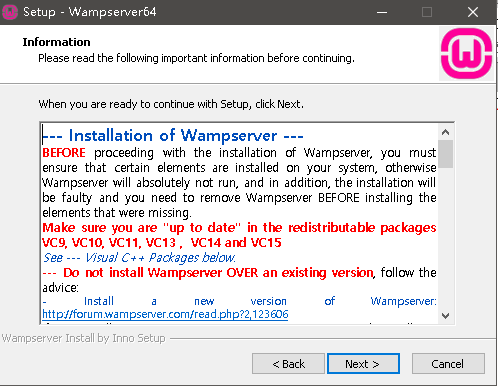Click the scroll up arrow in the info box
Viewport: 498px width, 386px height.
tap(445, 132)
